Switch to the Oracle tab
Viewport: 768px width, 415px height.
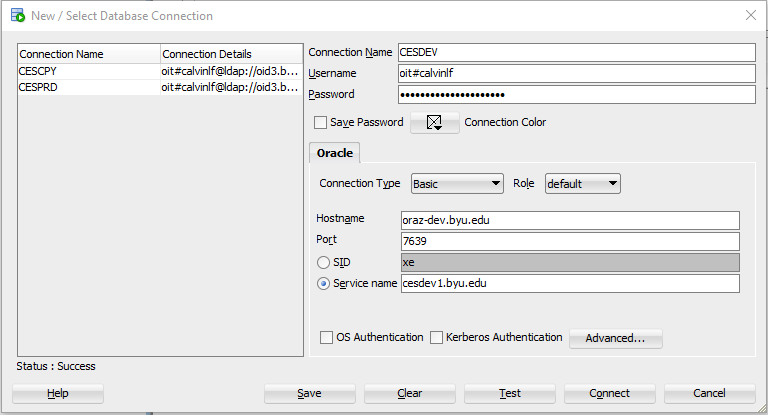click(x=335, y=153)
